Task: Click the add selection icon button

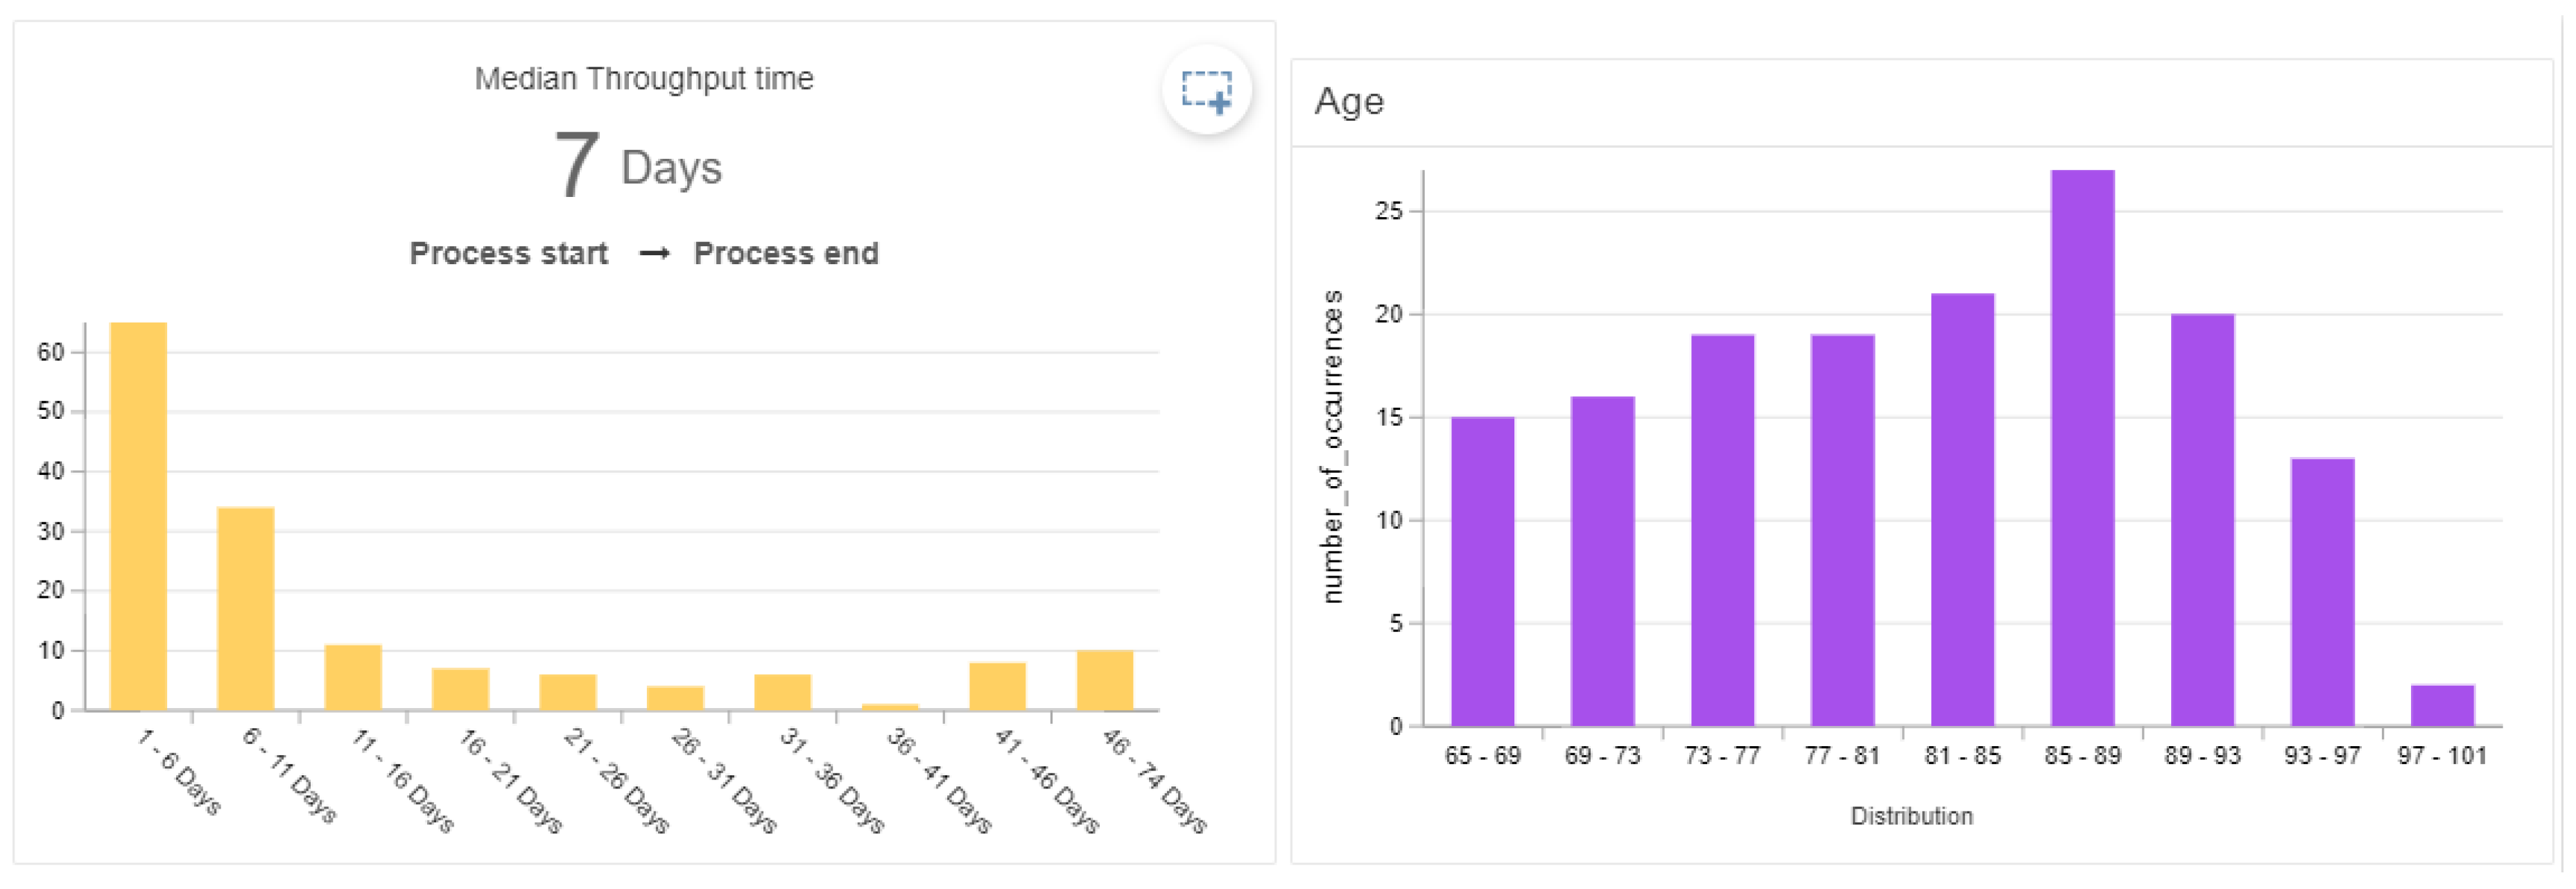Action: [x=1206, y=91]
